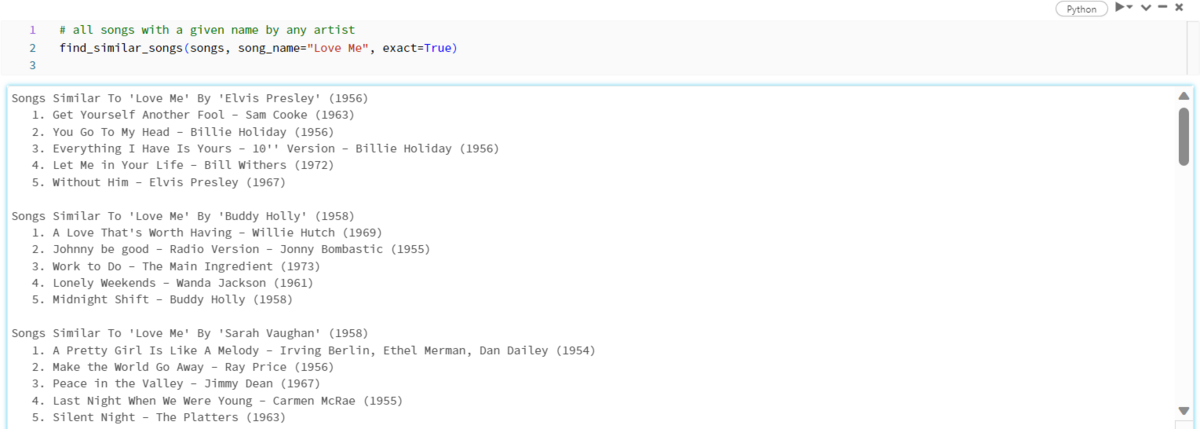The image size is (1200, 429).
Task: Click the 'Elvis Presley' (1956) header line
Action: coord(189,98)
